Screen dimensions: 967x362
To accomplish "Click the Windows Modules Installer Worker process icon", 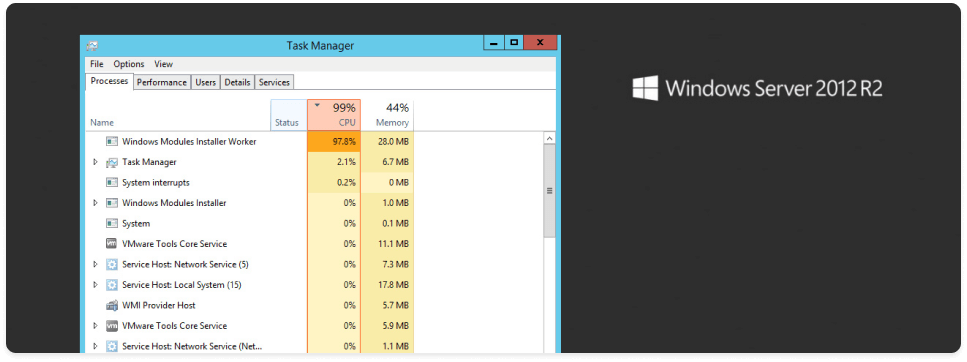I will pyautogui.click(x=112, y=141).
